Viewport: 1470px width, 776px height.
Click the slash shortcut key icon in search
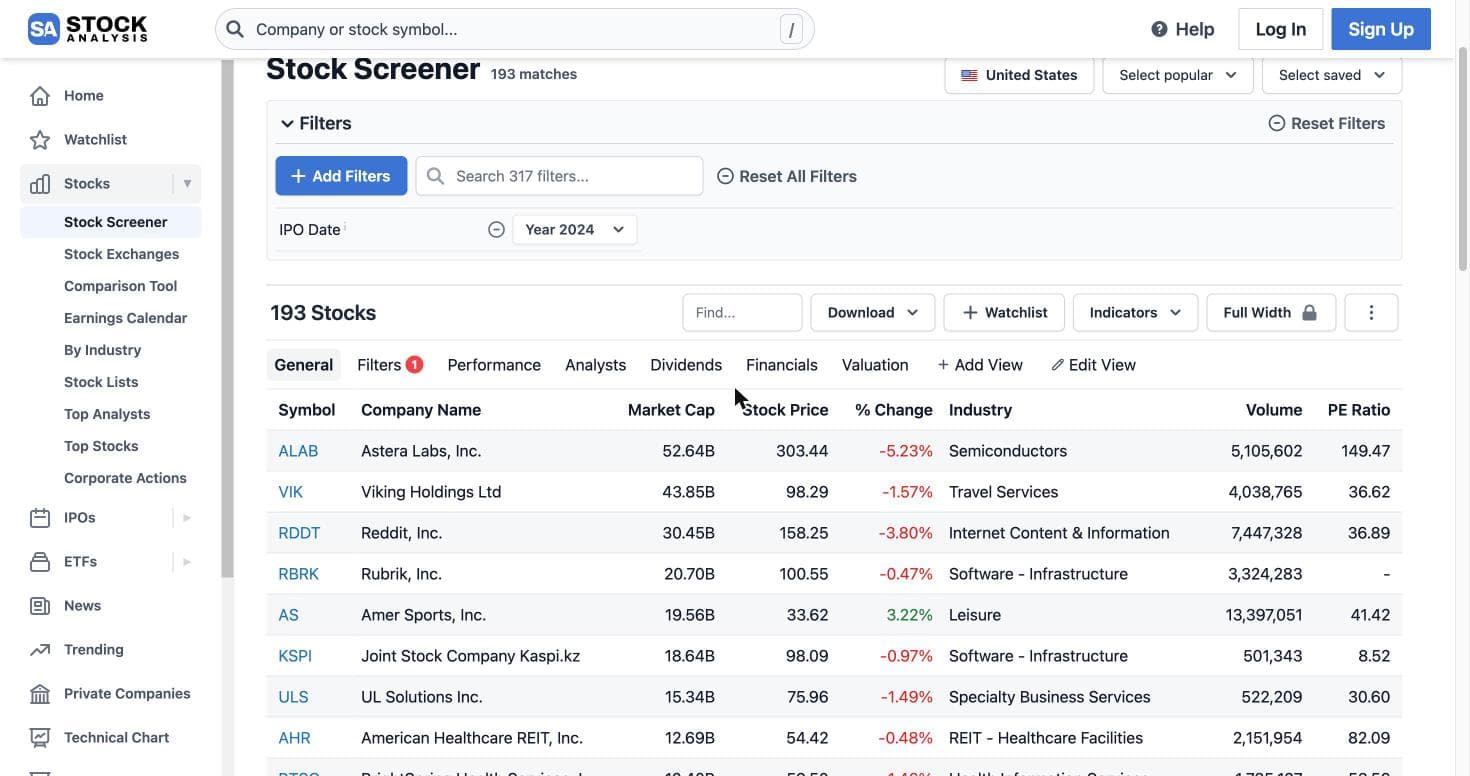pyautogui.click(x=791, y=30)
